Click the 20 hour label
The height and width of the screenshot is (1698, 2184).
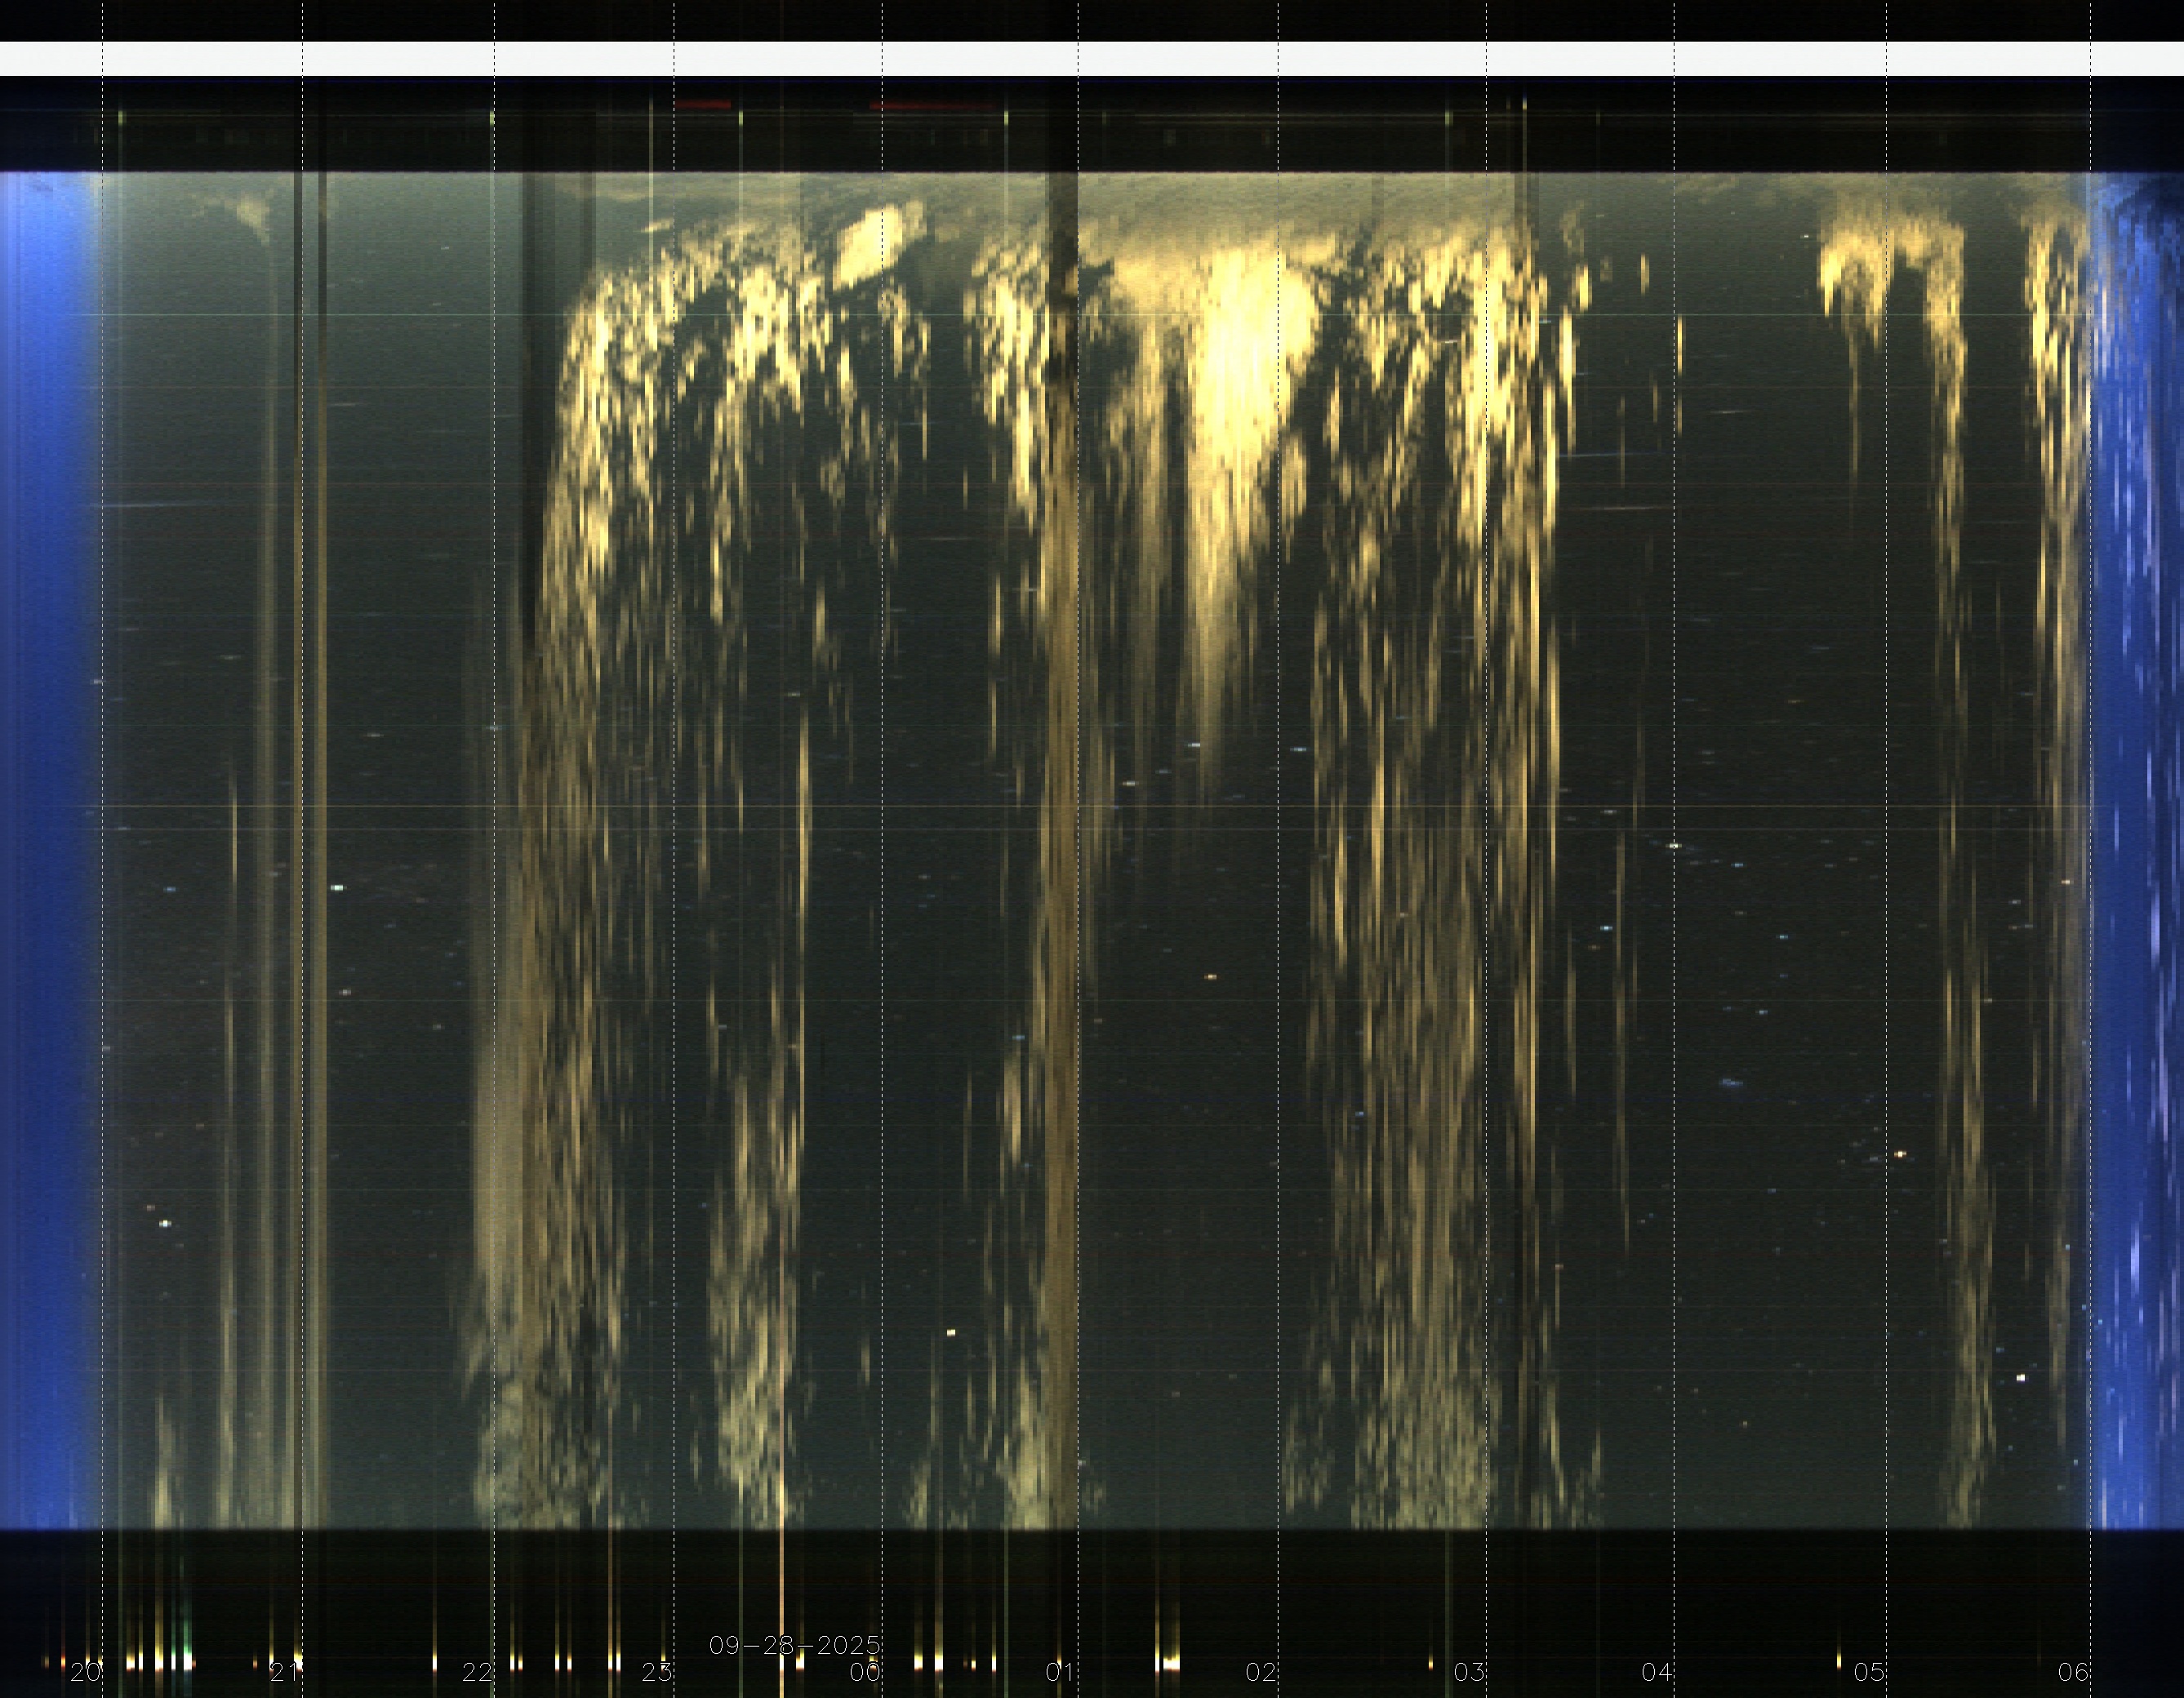[x=85, y=1671]
